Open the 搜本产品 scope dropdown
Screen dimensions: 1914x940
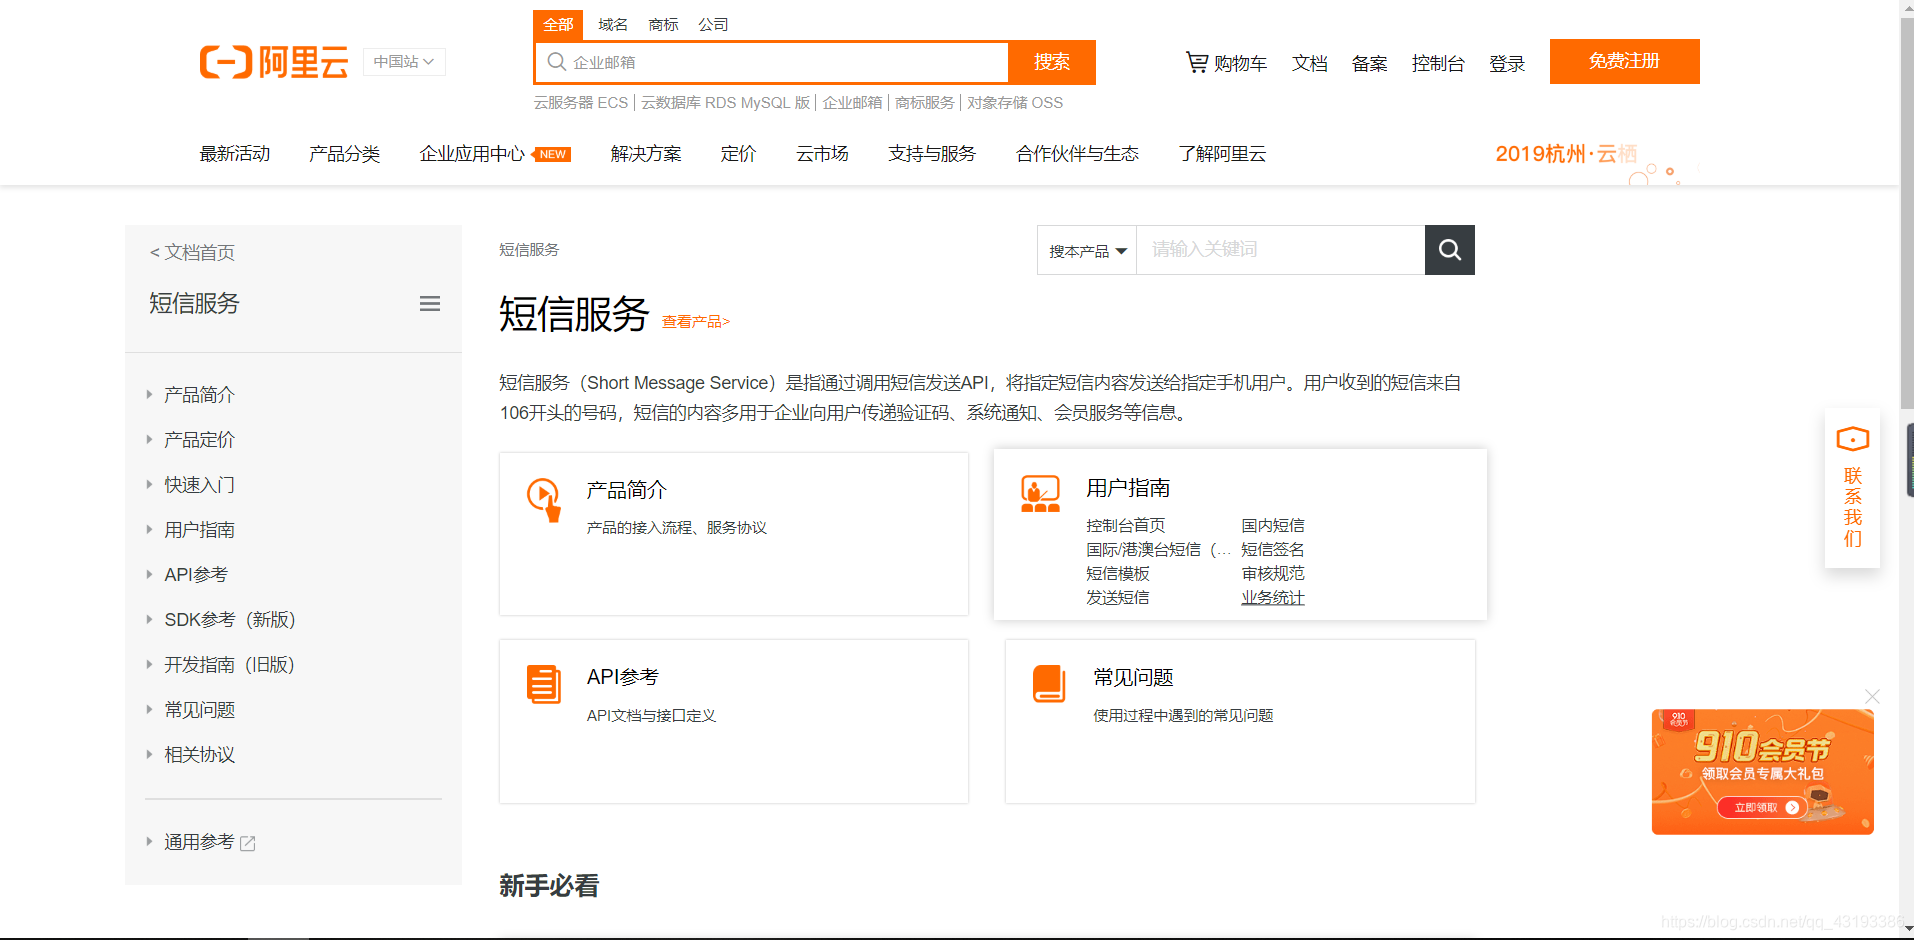click(x=1087, y=250)
